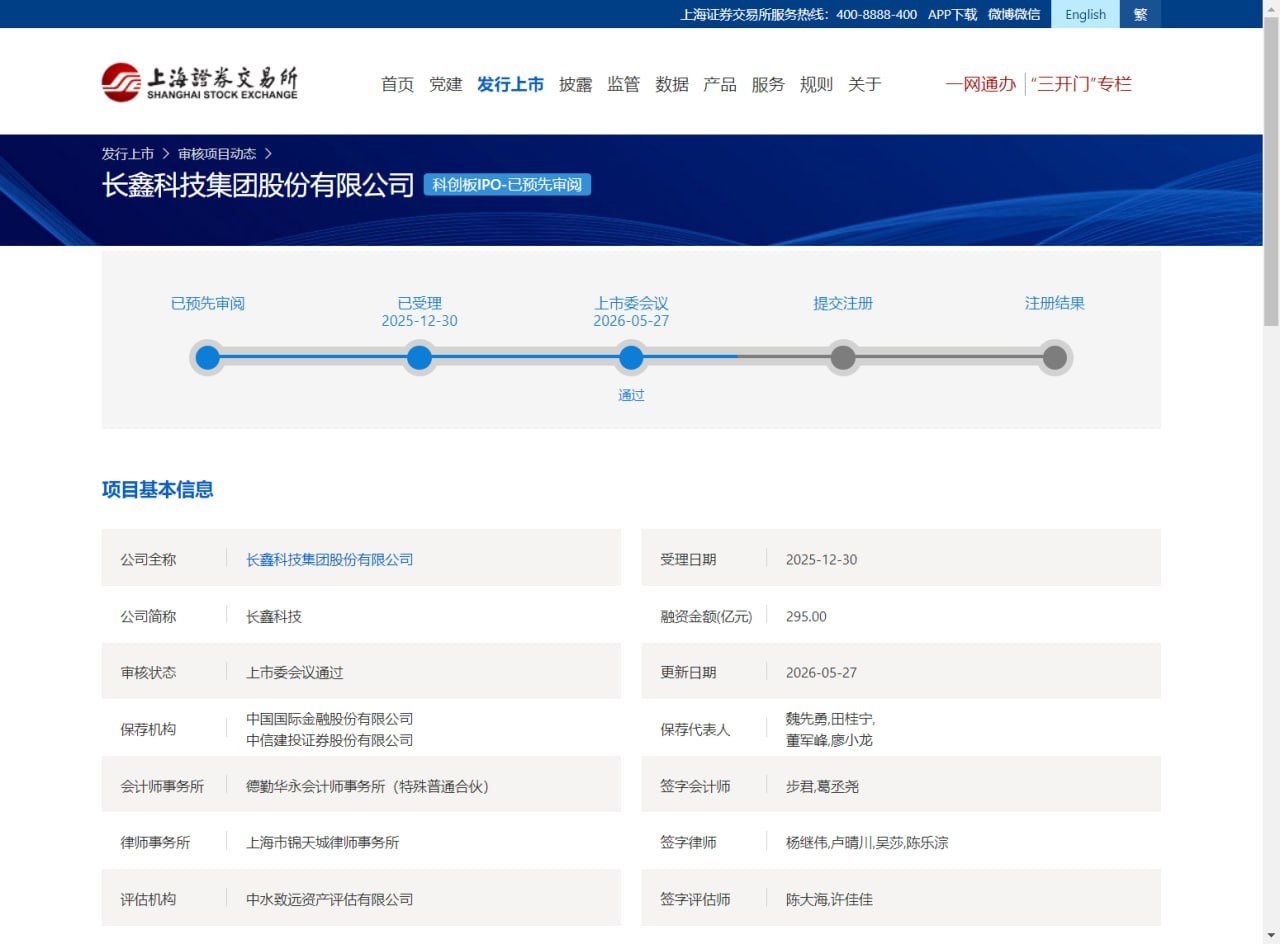Click the 更新日期 value 2026-05-27
This screenshot has width=1280, height=944.
pos(821,672)
